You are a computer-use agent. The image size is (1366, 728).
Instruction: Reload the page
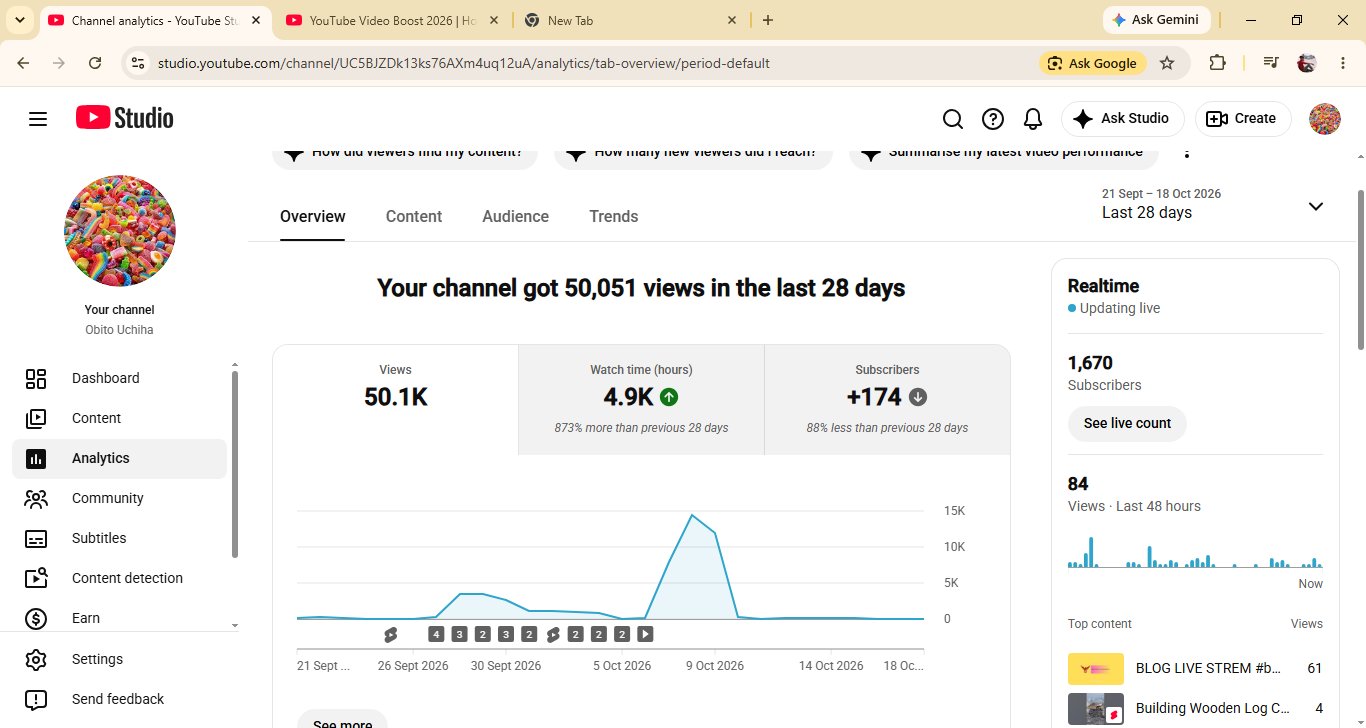[95, 63]
